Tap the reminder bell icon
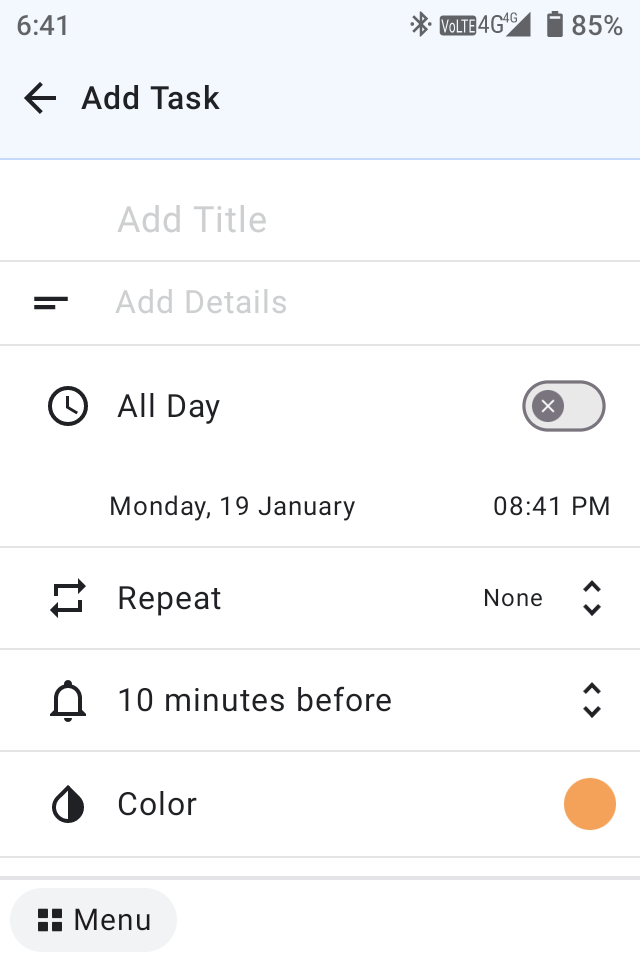Image resolution: width=640 pixels, height=960 pixels. coord(68,701)
